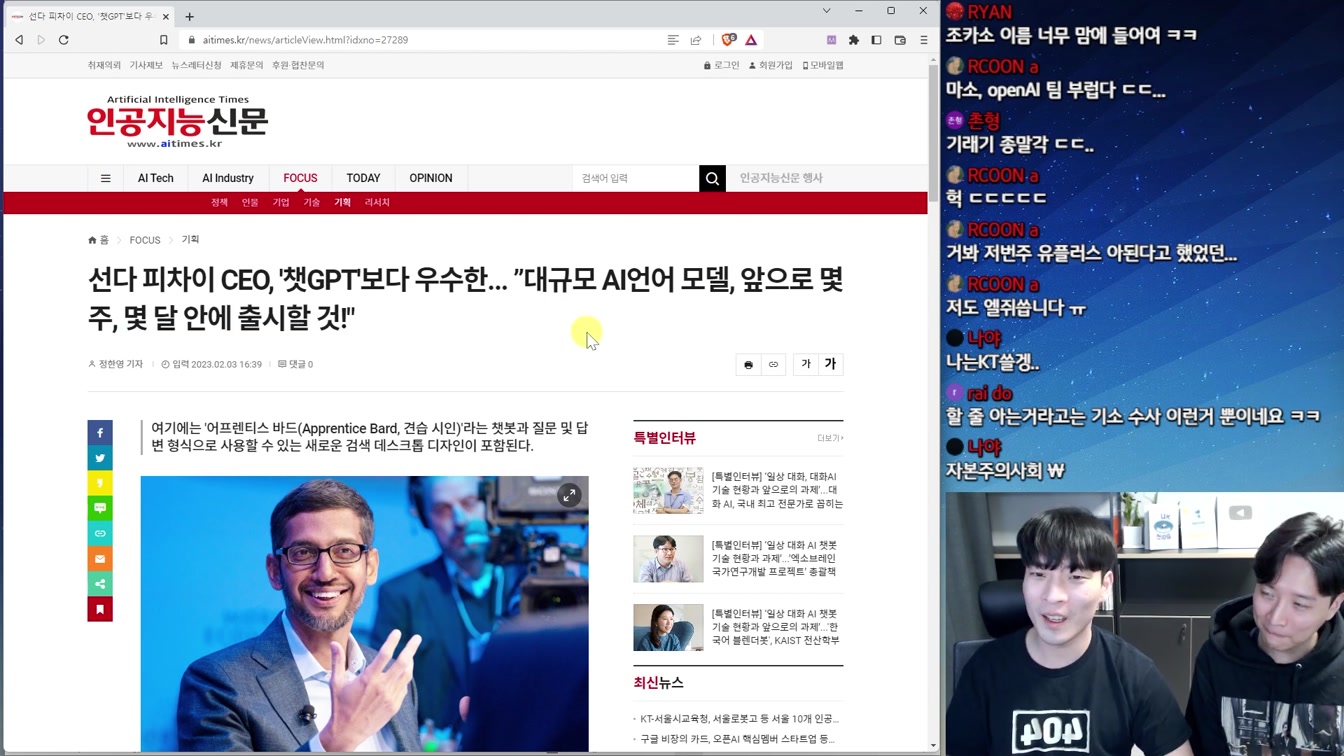Open reader mode icon in address bar
This screenshot has width=1344, height=756.
click(x=673, y=40)
